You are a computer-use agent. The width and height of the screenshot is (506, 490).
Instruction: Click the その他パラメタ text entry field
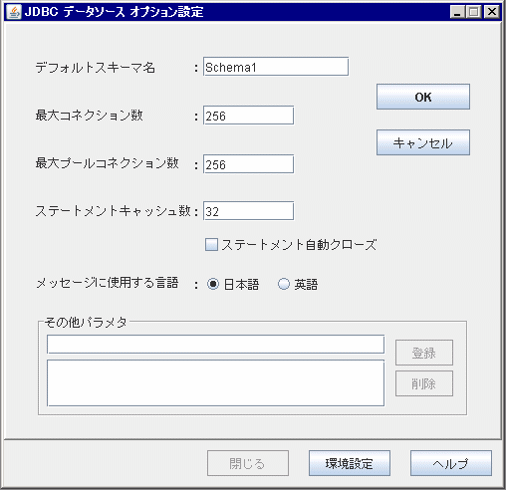pos(216,344)
